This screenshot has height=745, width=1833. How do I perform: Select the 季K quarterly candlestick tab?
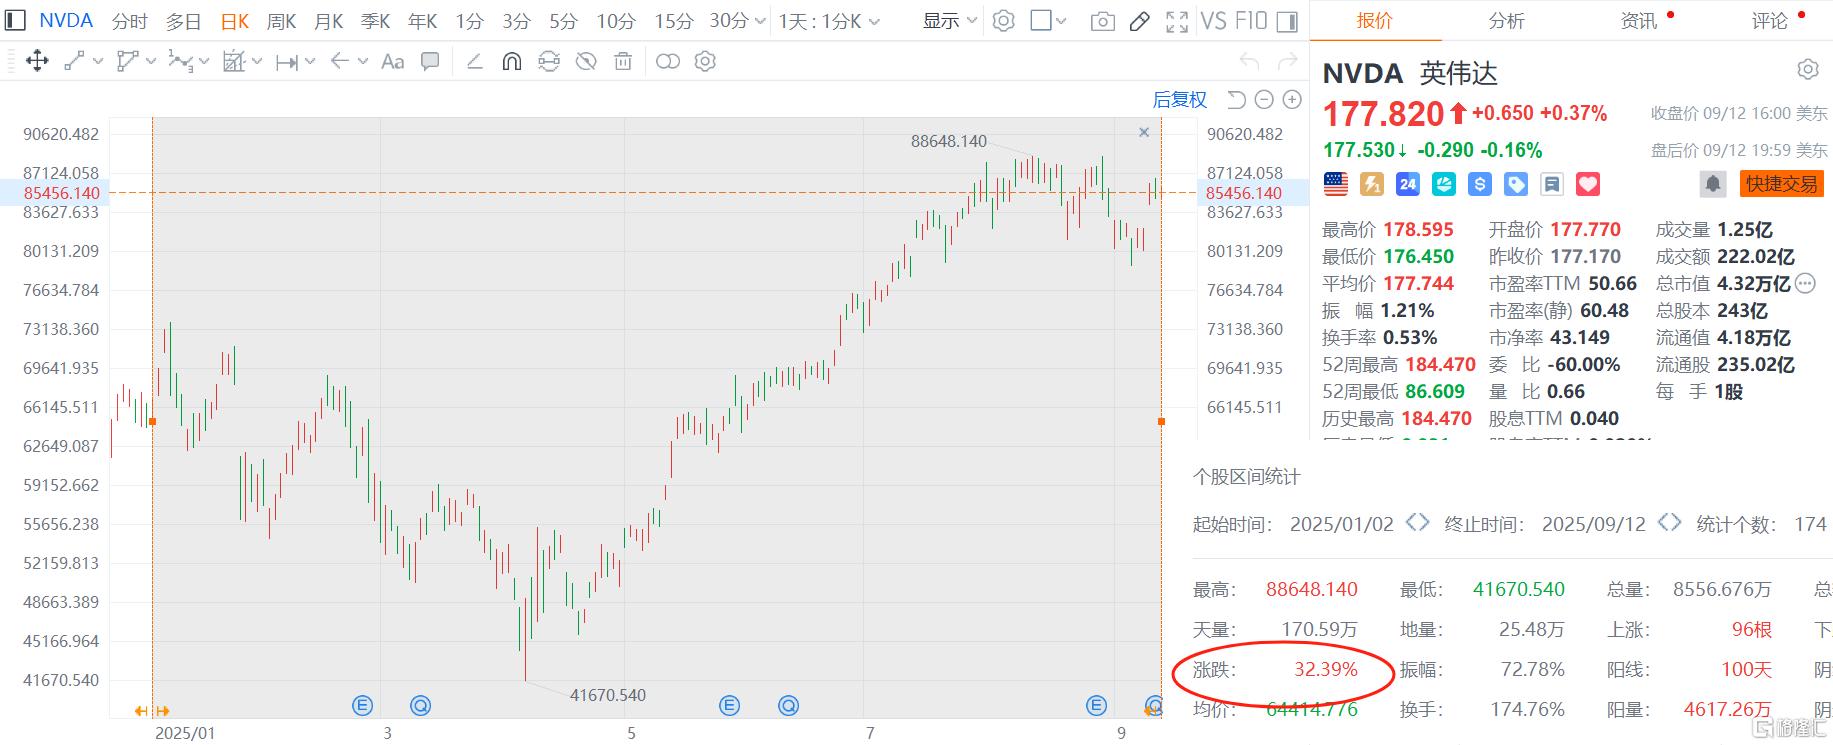point(376,21)
